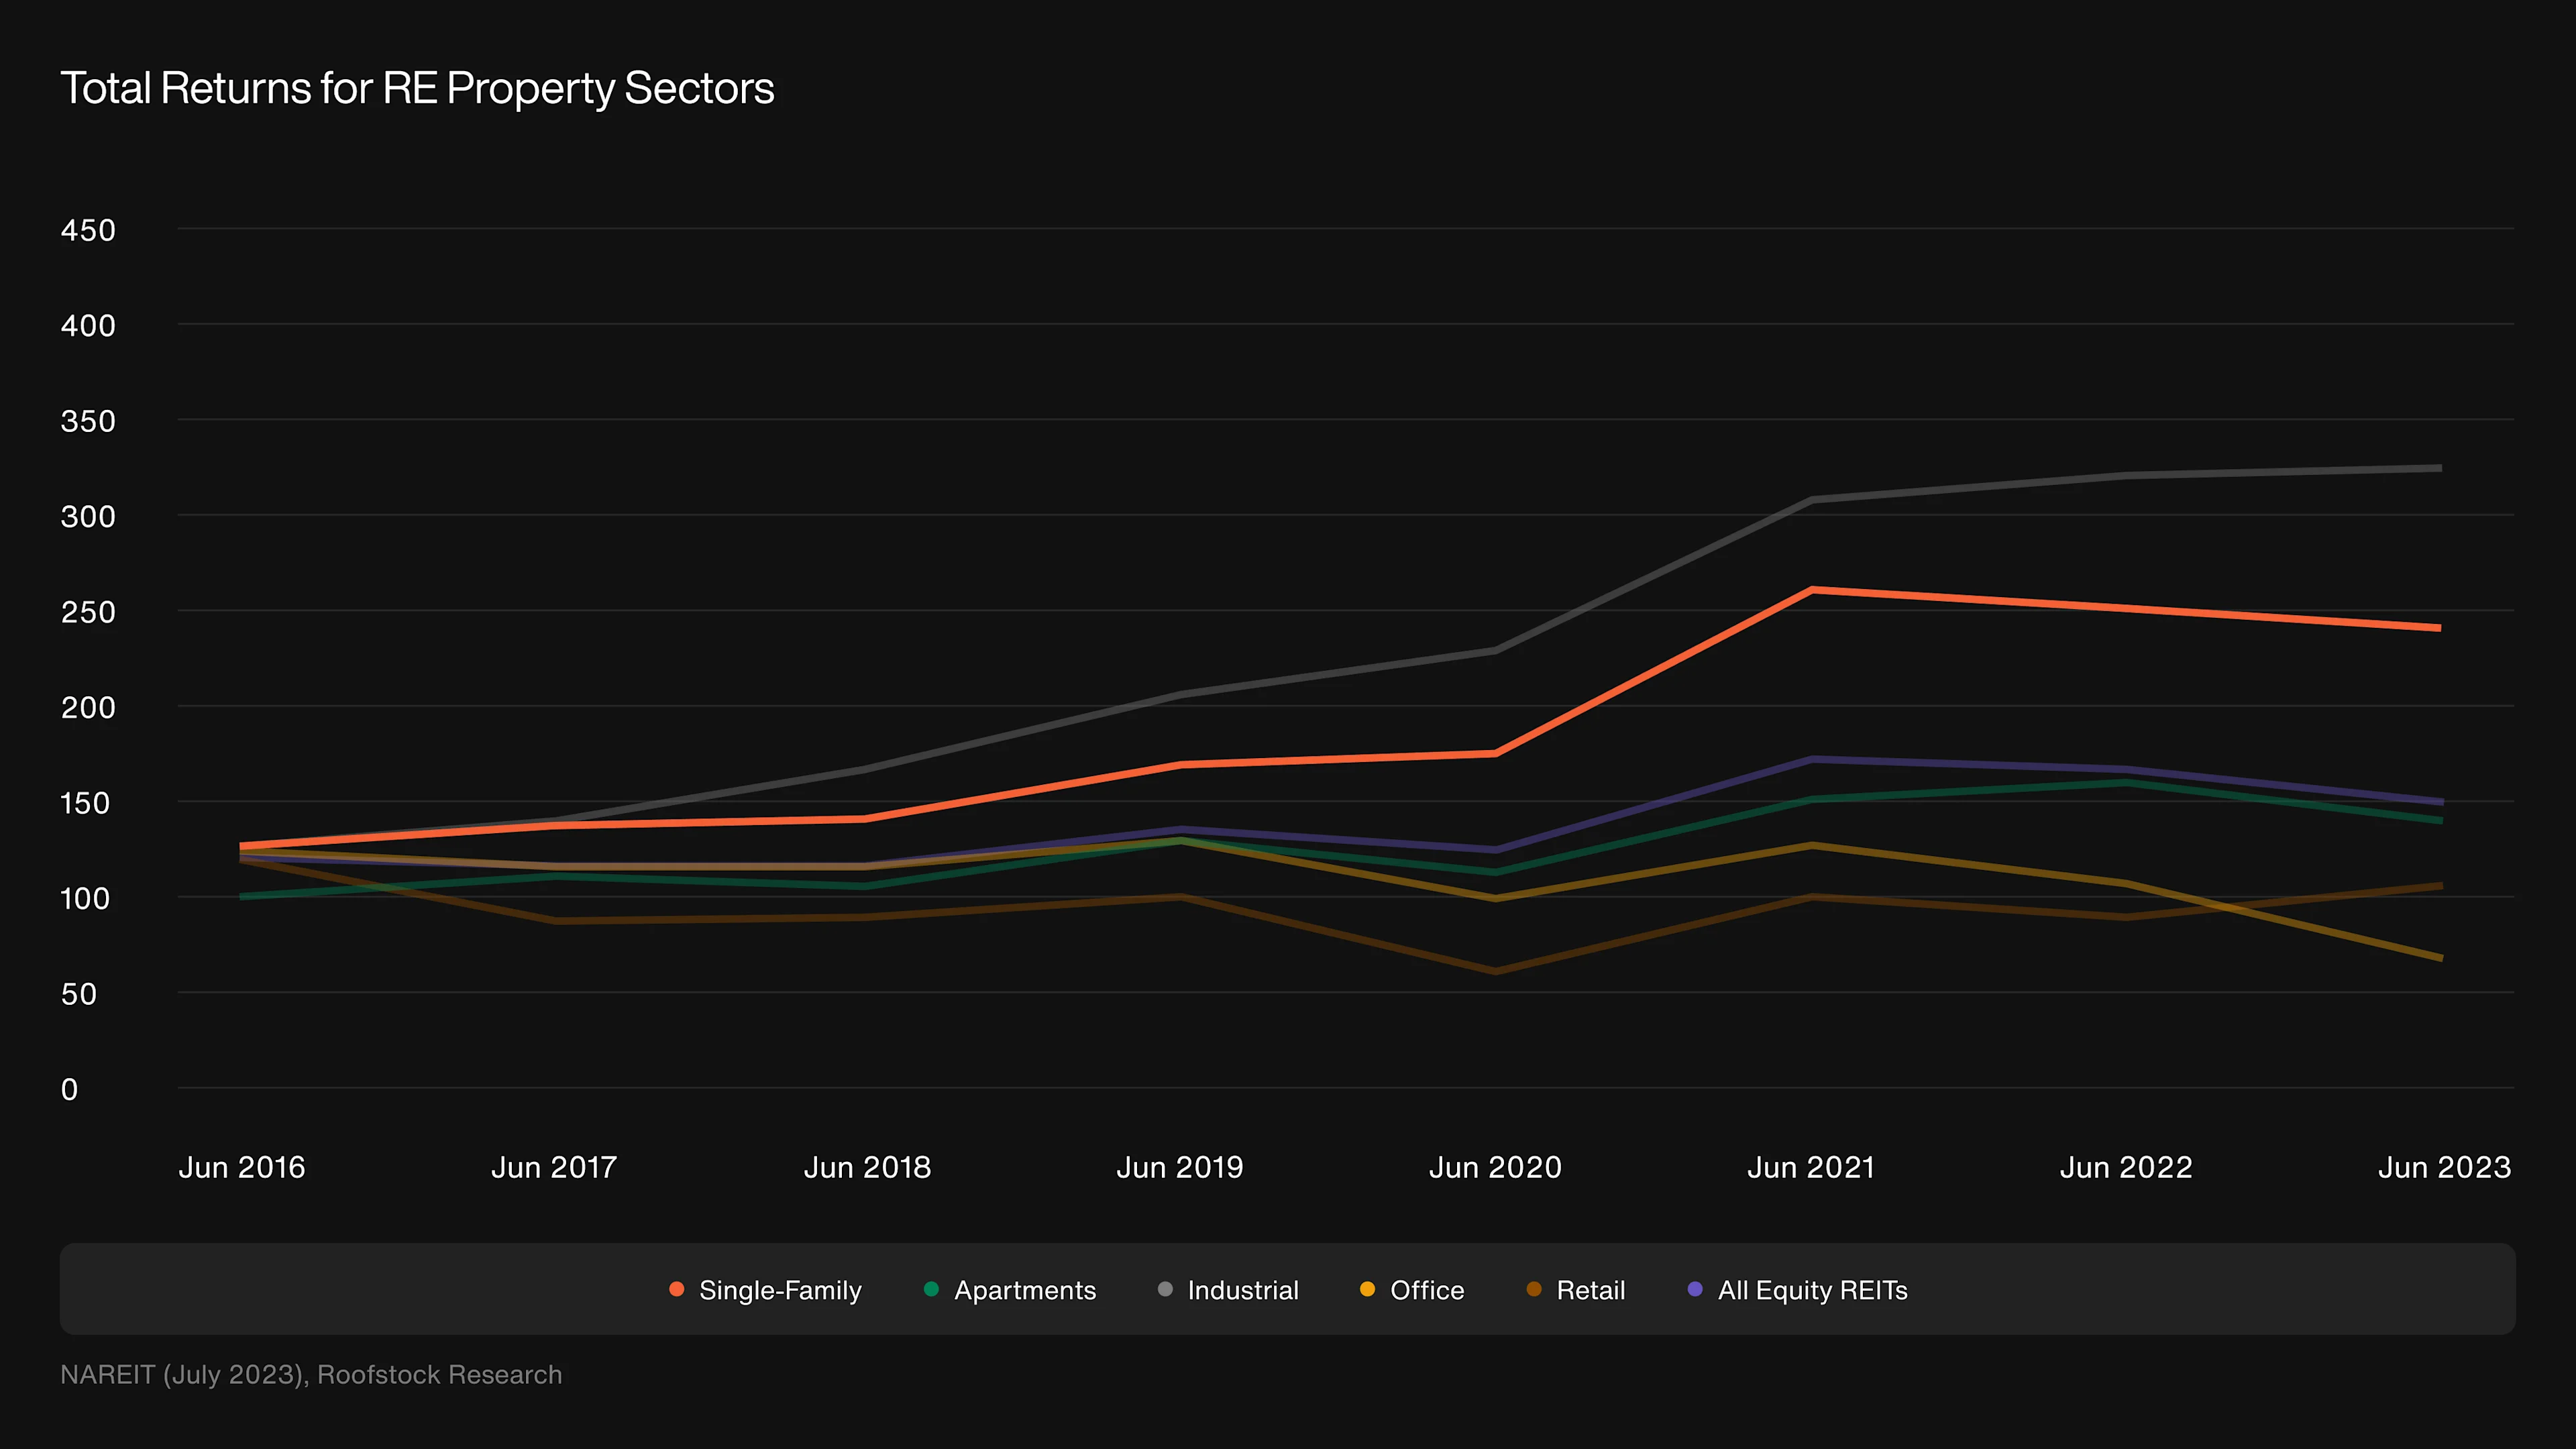Image resolution: width=2576 pixels, height=1449 pixels.
Task: Click the chart title Total Returns
Action: (417, 88)
